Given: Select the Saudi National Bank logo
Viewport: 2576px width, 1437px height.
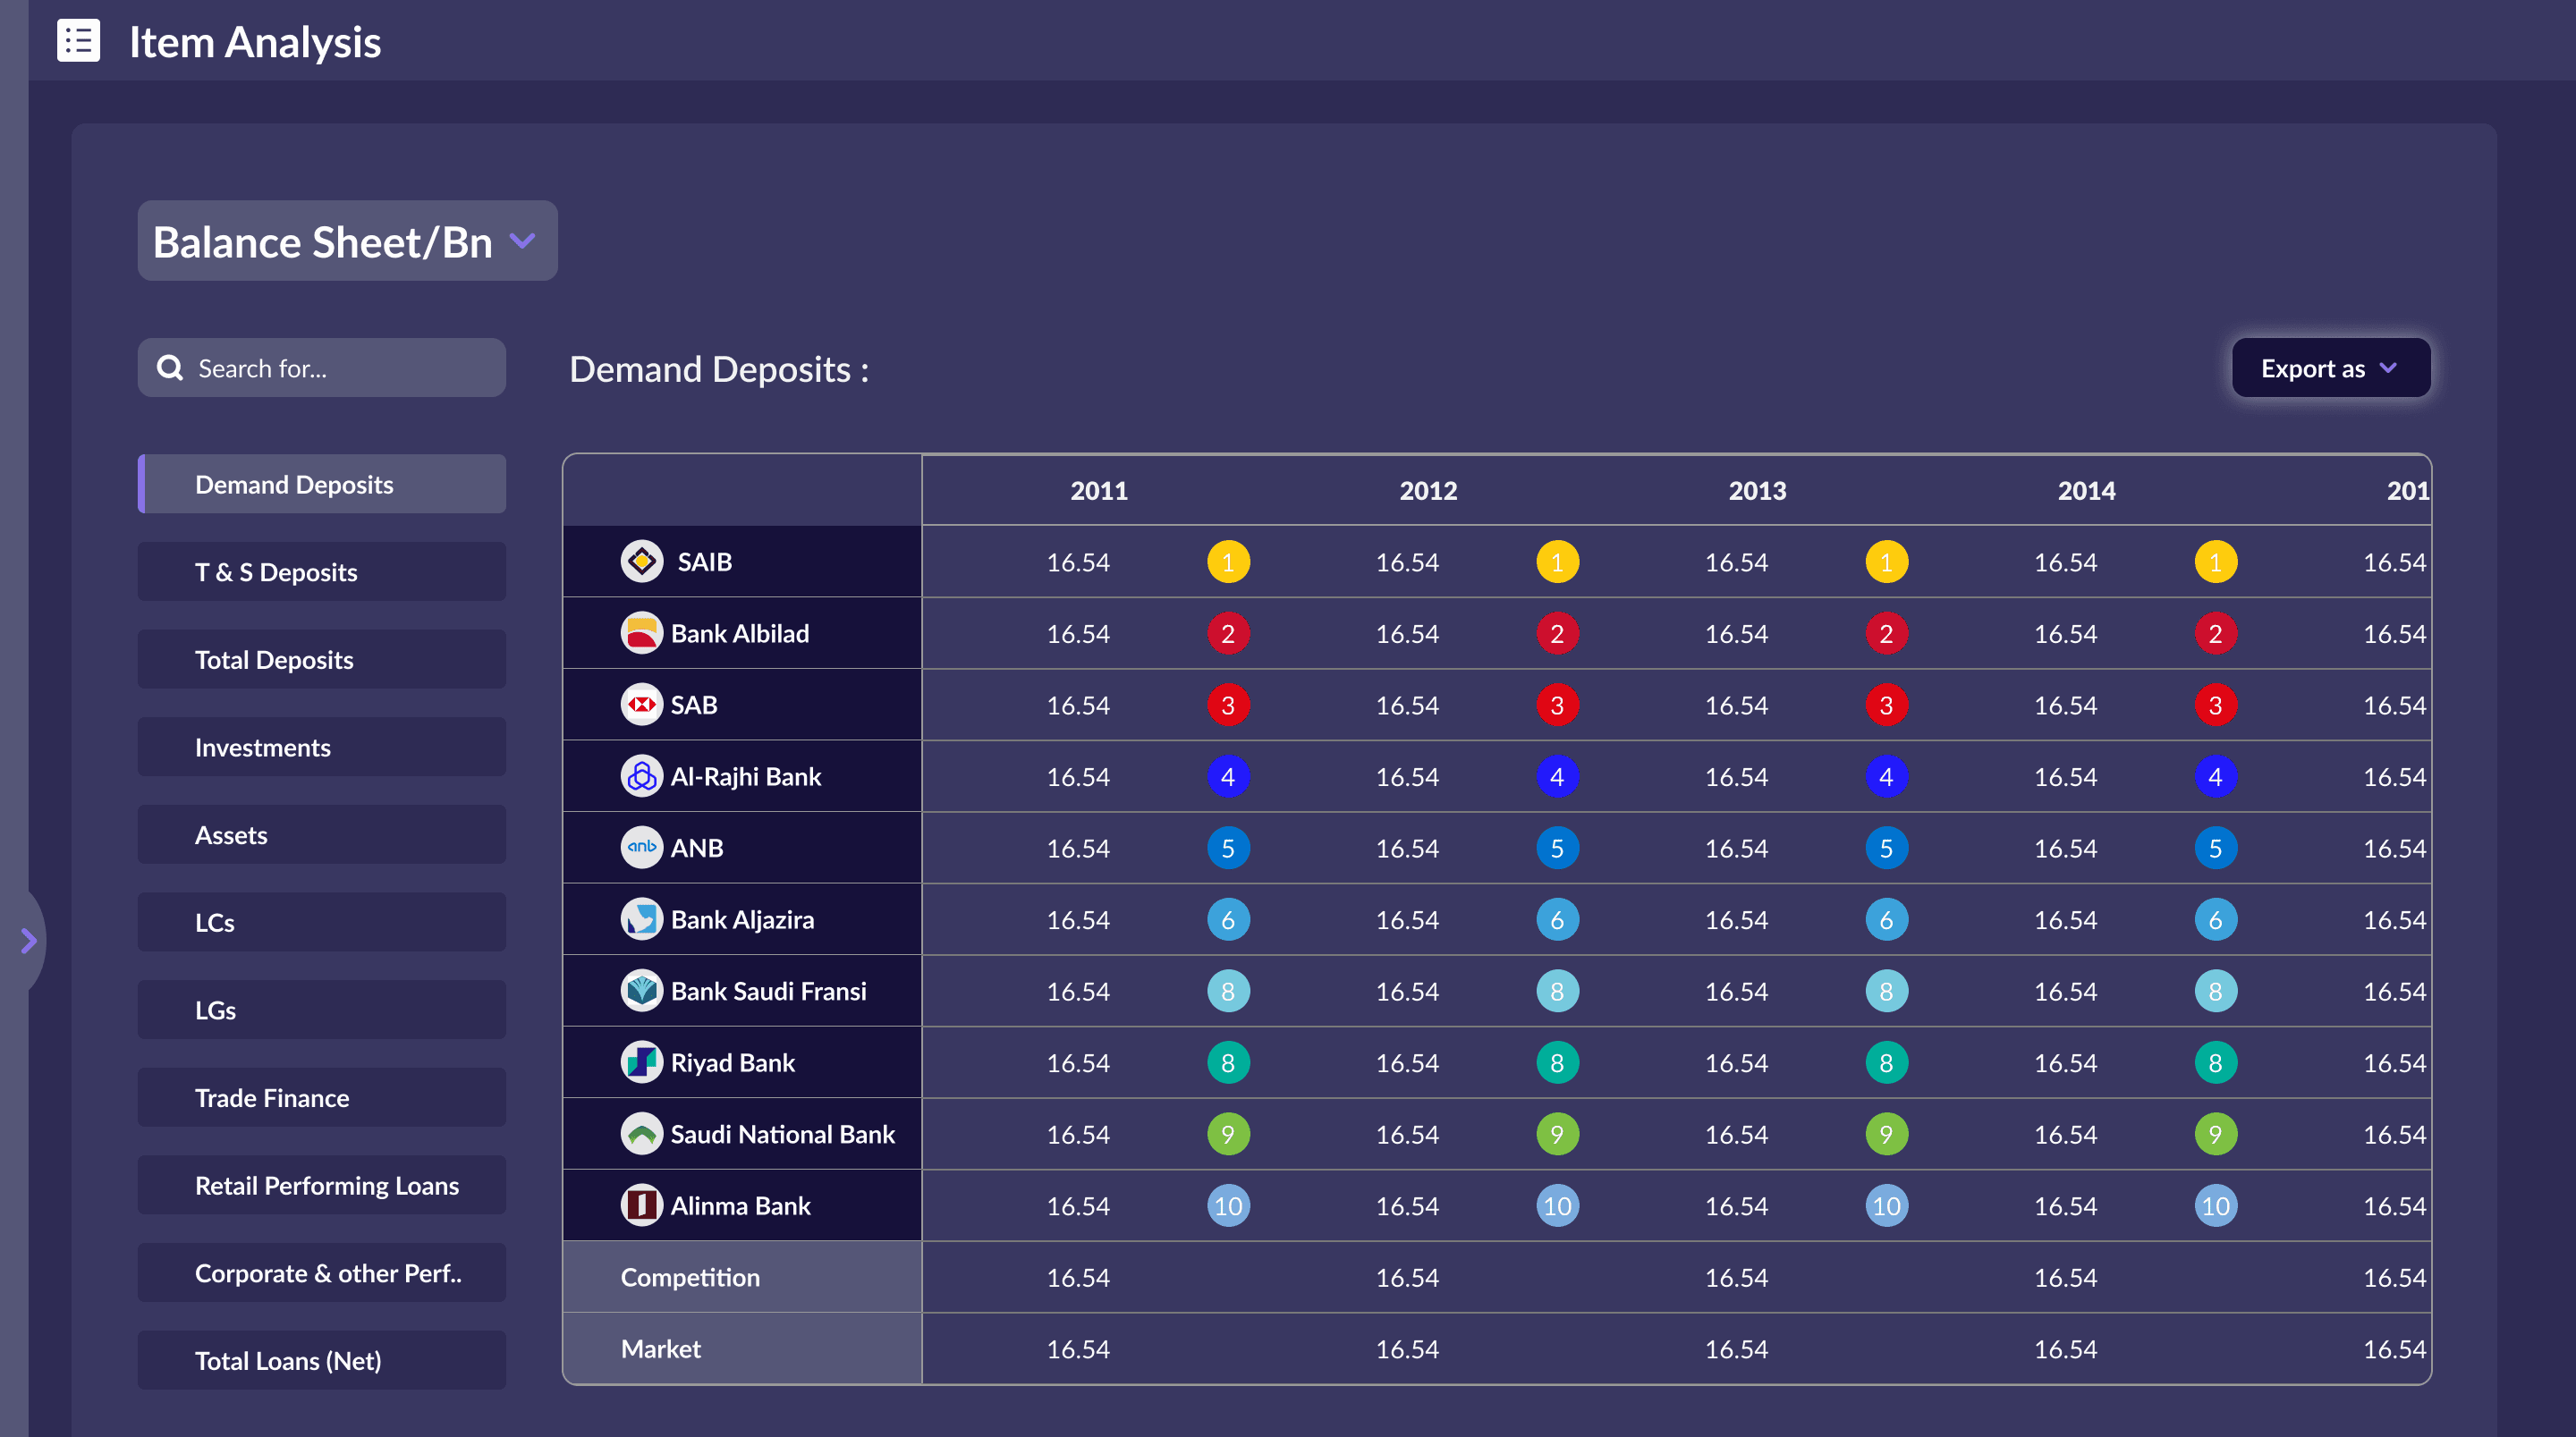Looking at the screenshot, I should (641, 1134).
